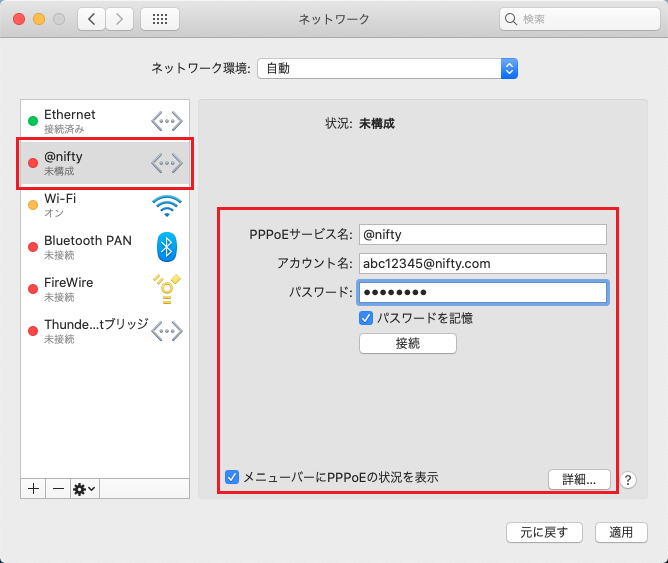Screen dimensions: 668x563
Task: Toggle show PPPoE status in menu bar
Action: point(232,477)
